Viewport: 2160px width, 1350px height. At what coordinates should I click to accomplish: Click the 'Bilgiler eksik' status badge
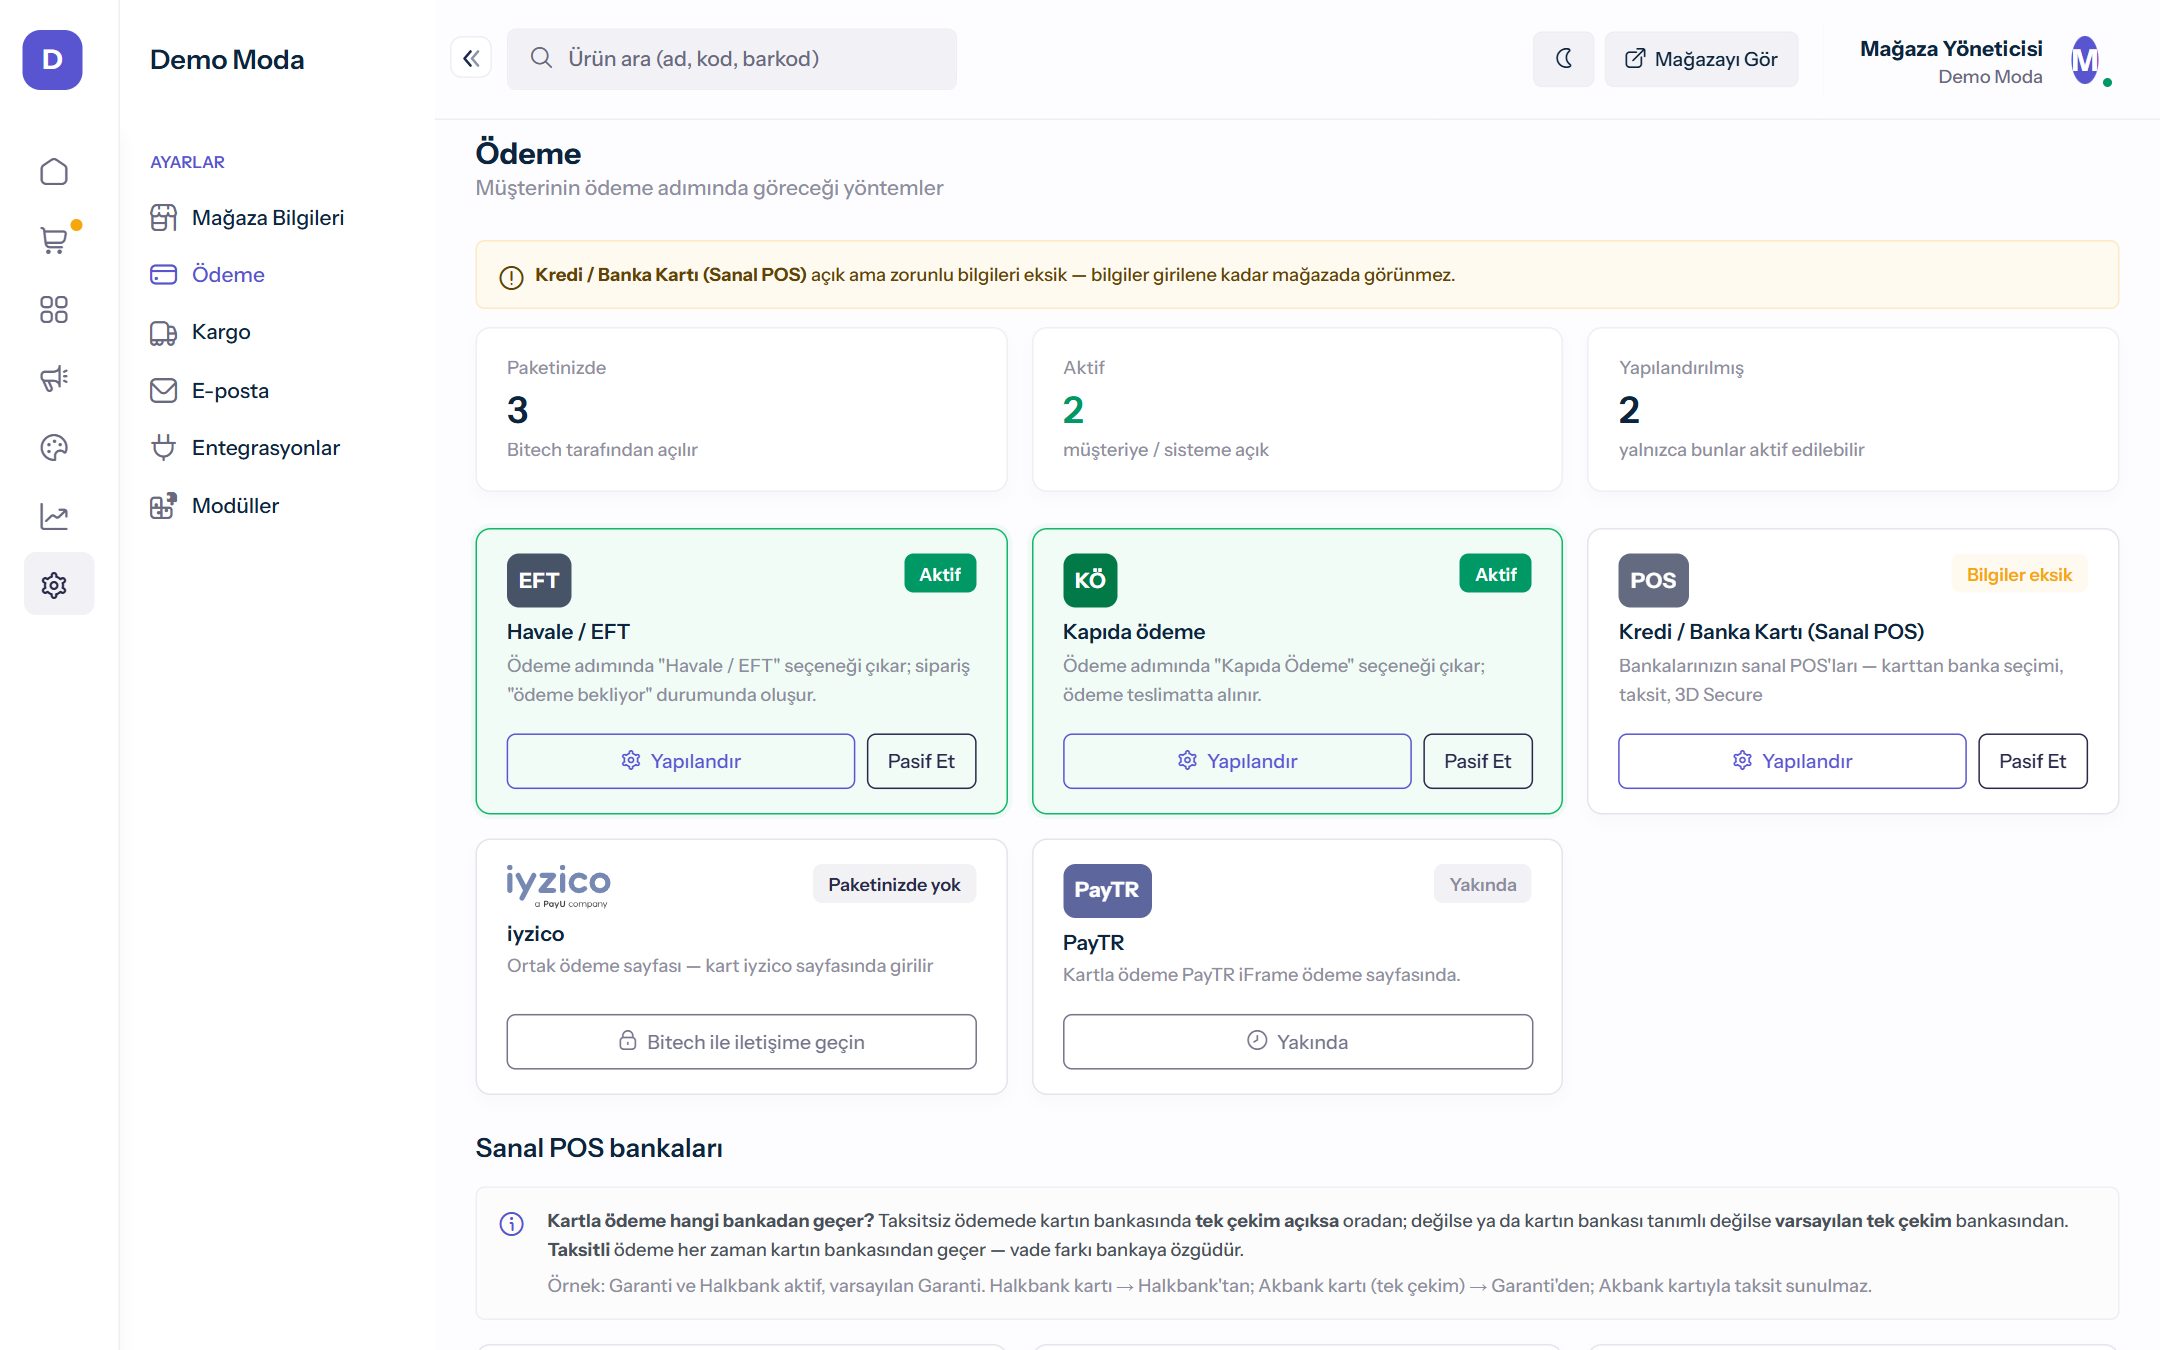pyautogui.click(x=2019, y=574)
